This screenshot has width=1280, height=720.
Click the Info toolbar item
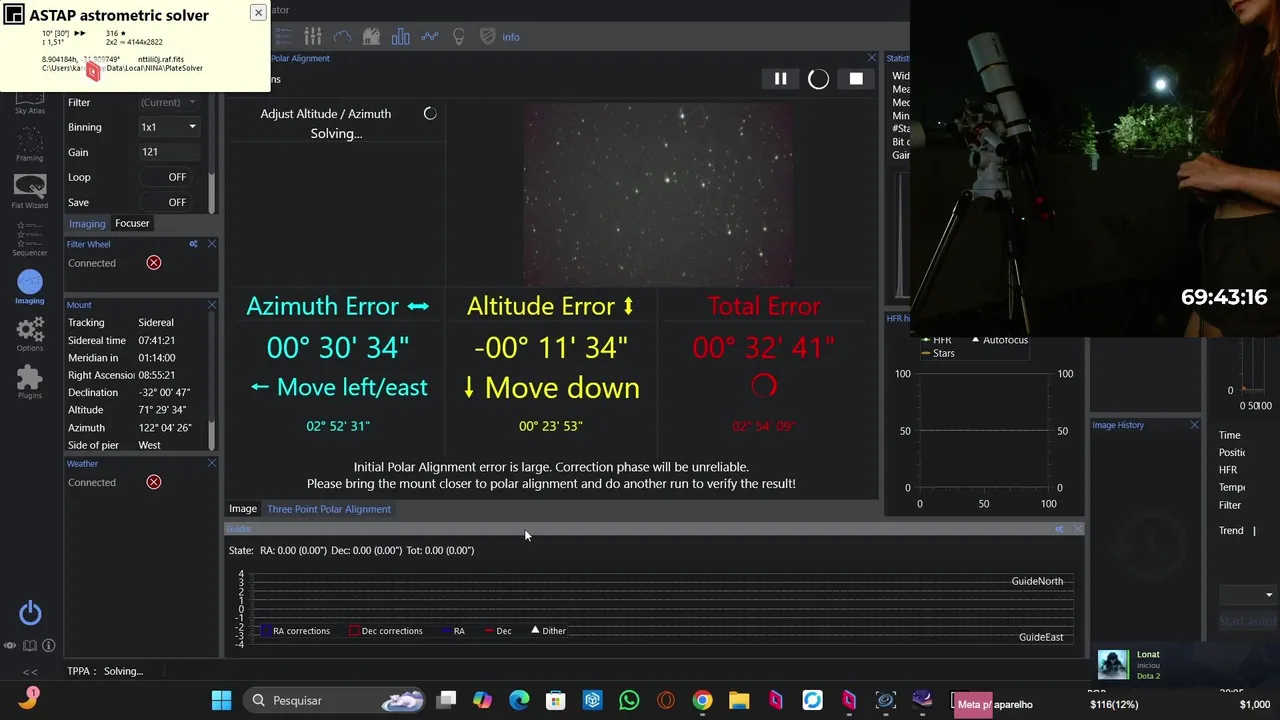pyautogui.click(x=511, y=37)
